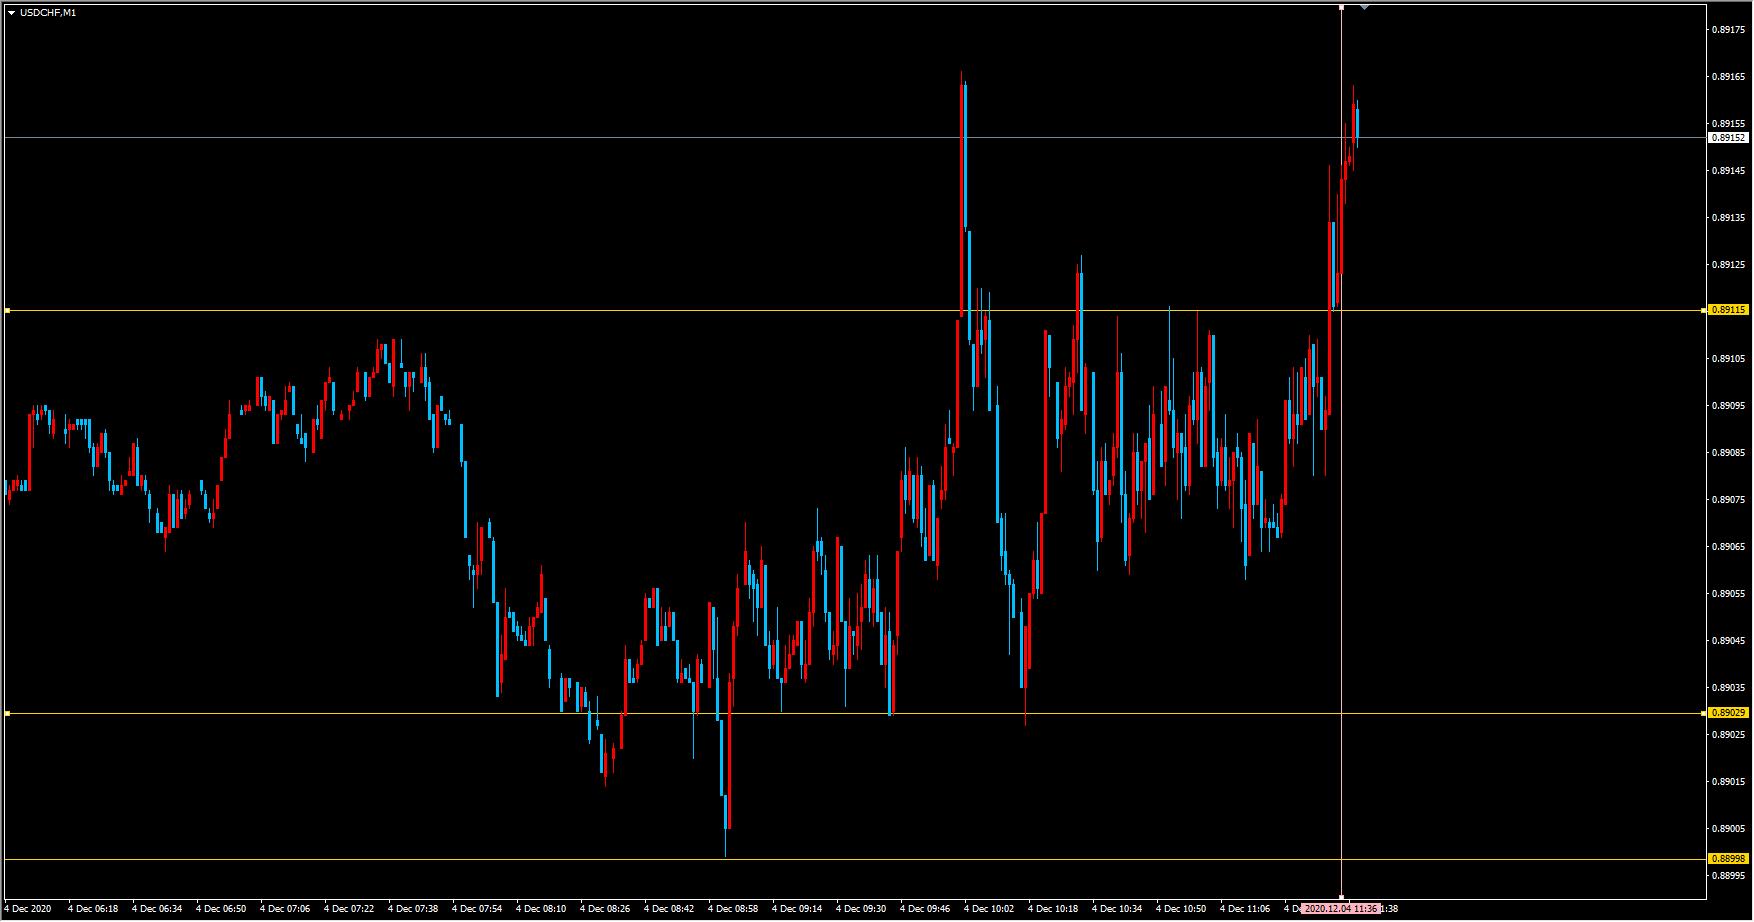Open the dropdown arrow beside USDCHF,M1
The height and width of the screenshot is (922, 1754).
[x=11, y=13]
